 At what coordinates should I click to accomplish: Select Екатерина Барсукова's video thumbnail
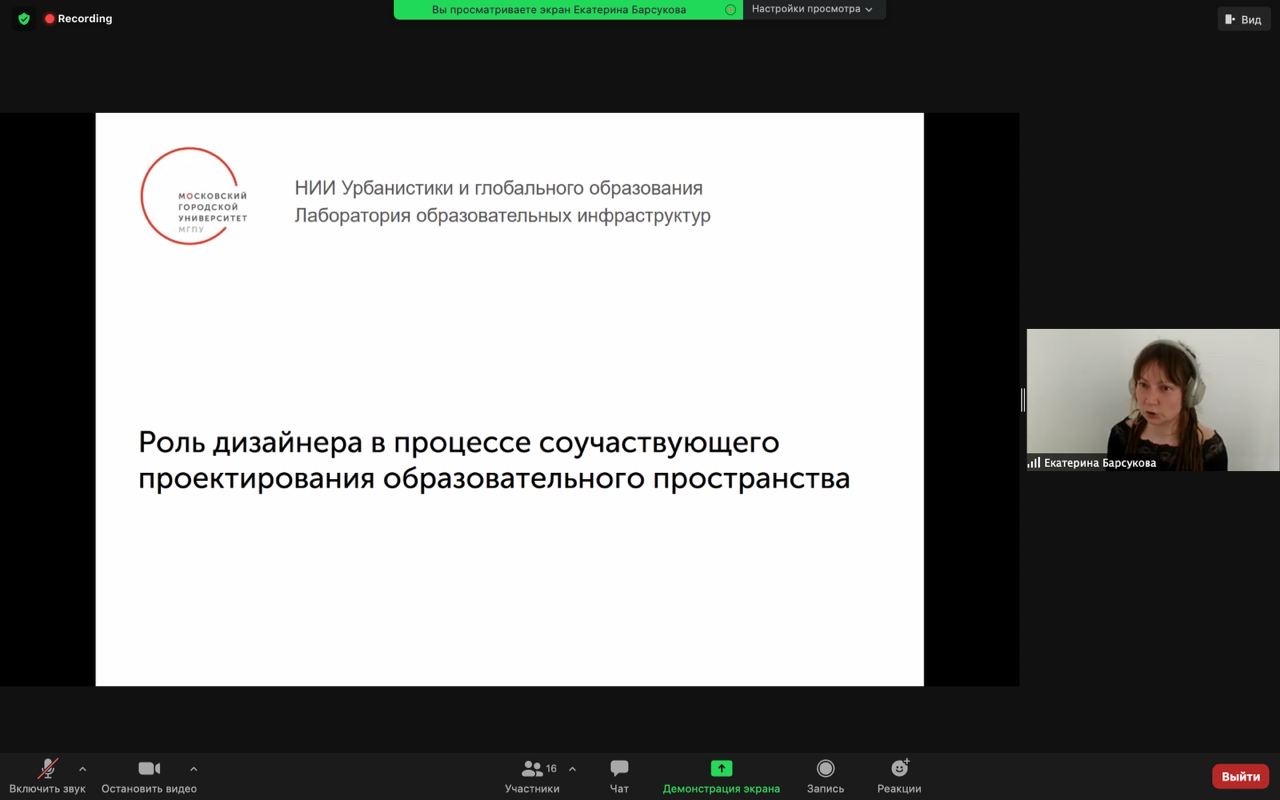click(x=1152, y=399)
